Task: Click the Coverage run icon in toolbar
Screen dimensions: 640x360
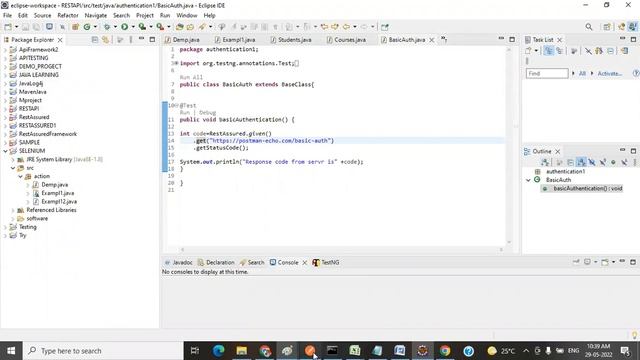Action: (142, 27)
